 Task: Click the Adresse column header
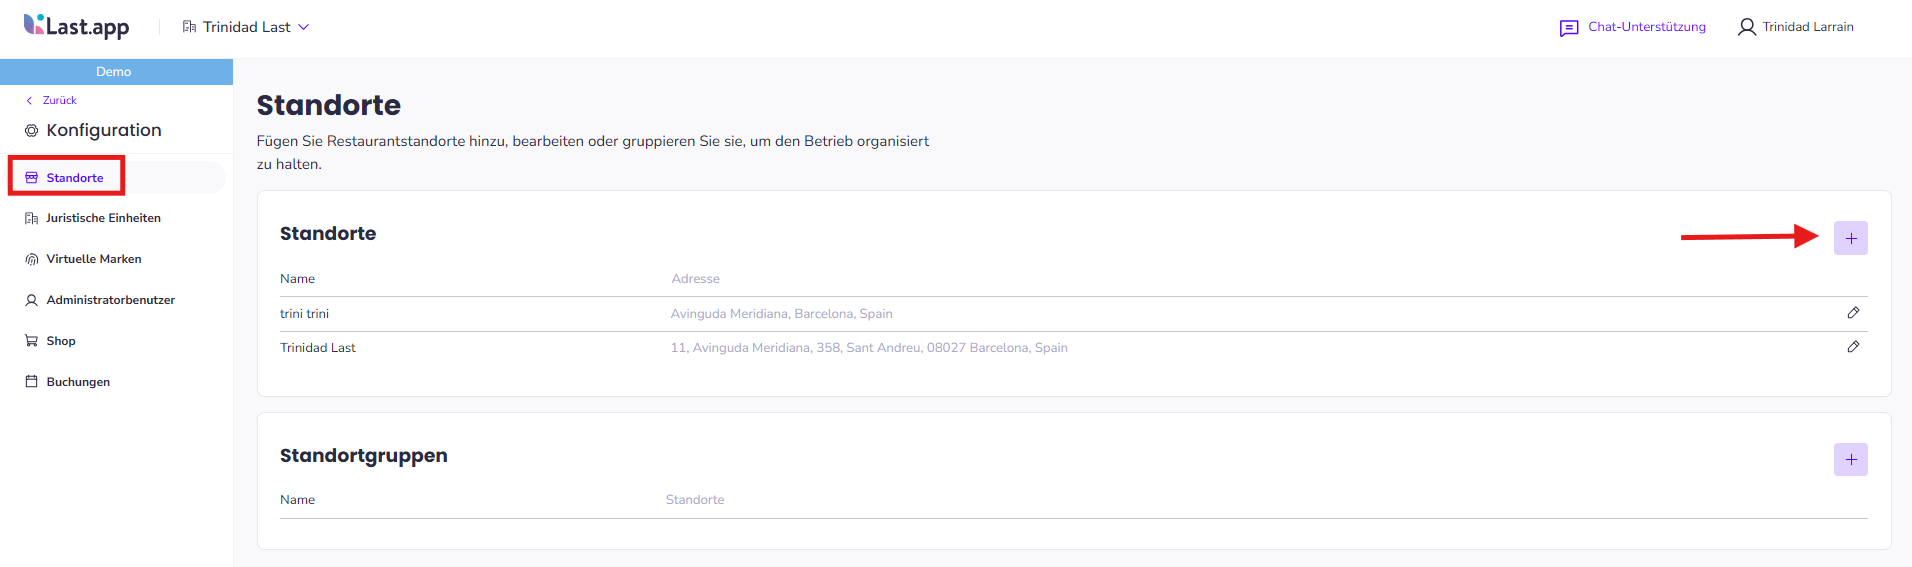696,279
